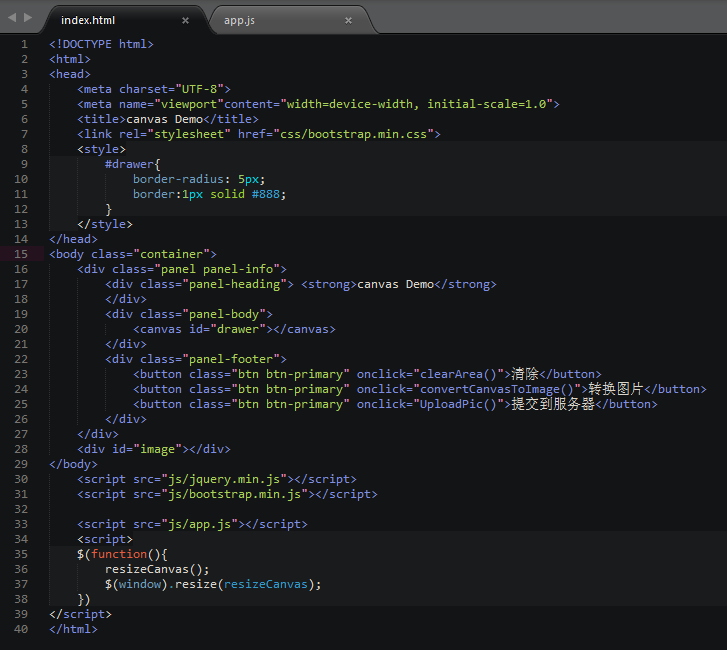
Task: Click body class="container" line
Action: tap(133, 254)
